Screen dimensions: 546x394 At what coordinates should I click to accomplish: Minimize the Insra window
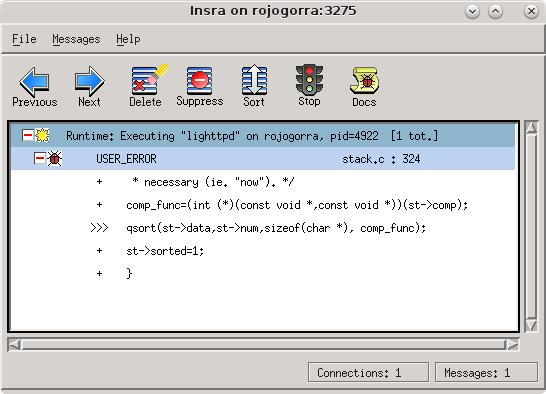coord(472,11)
